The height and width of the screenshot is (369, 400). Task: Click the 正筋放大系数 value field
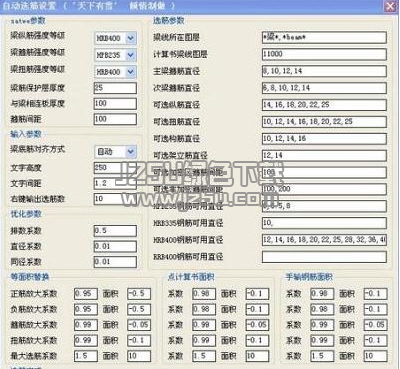[x=86, y=294]
